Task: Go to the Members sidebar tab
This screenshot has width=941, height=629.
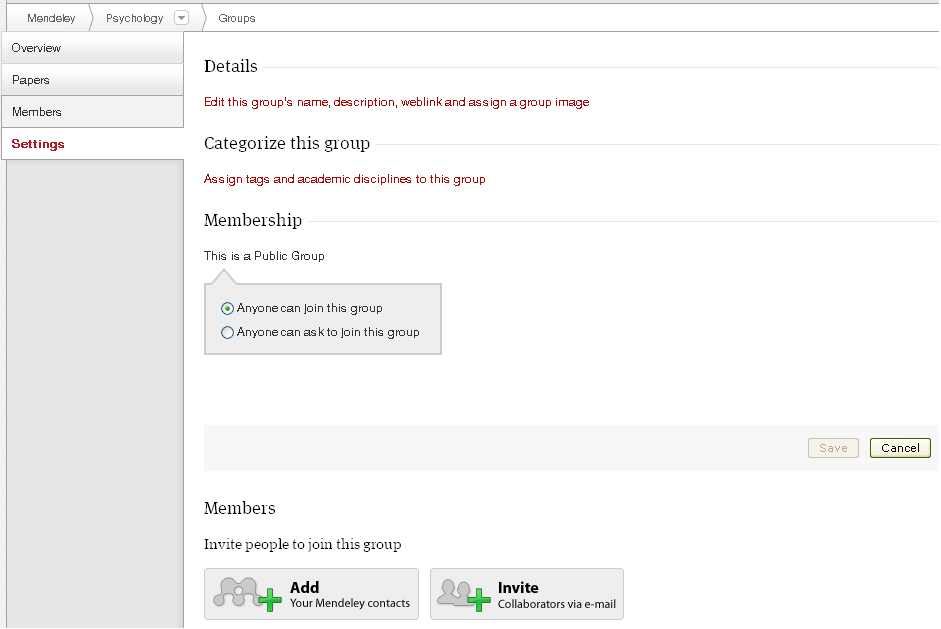Action: (92, 112)
